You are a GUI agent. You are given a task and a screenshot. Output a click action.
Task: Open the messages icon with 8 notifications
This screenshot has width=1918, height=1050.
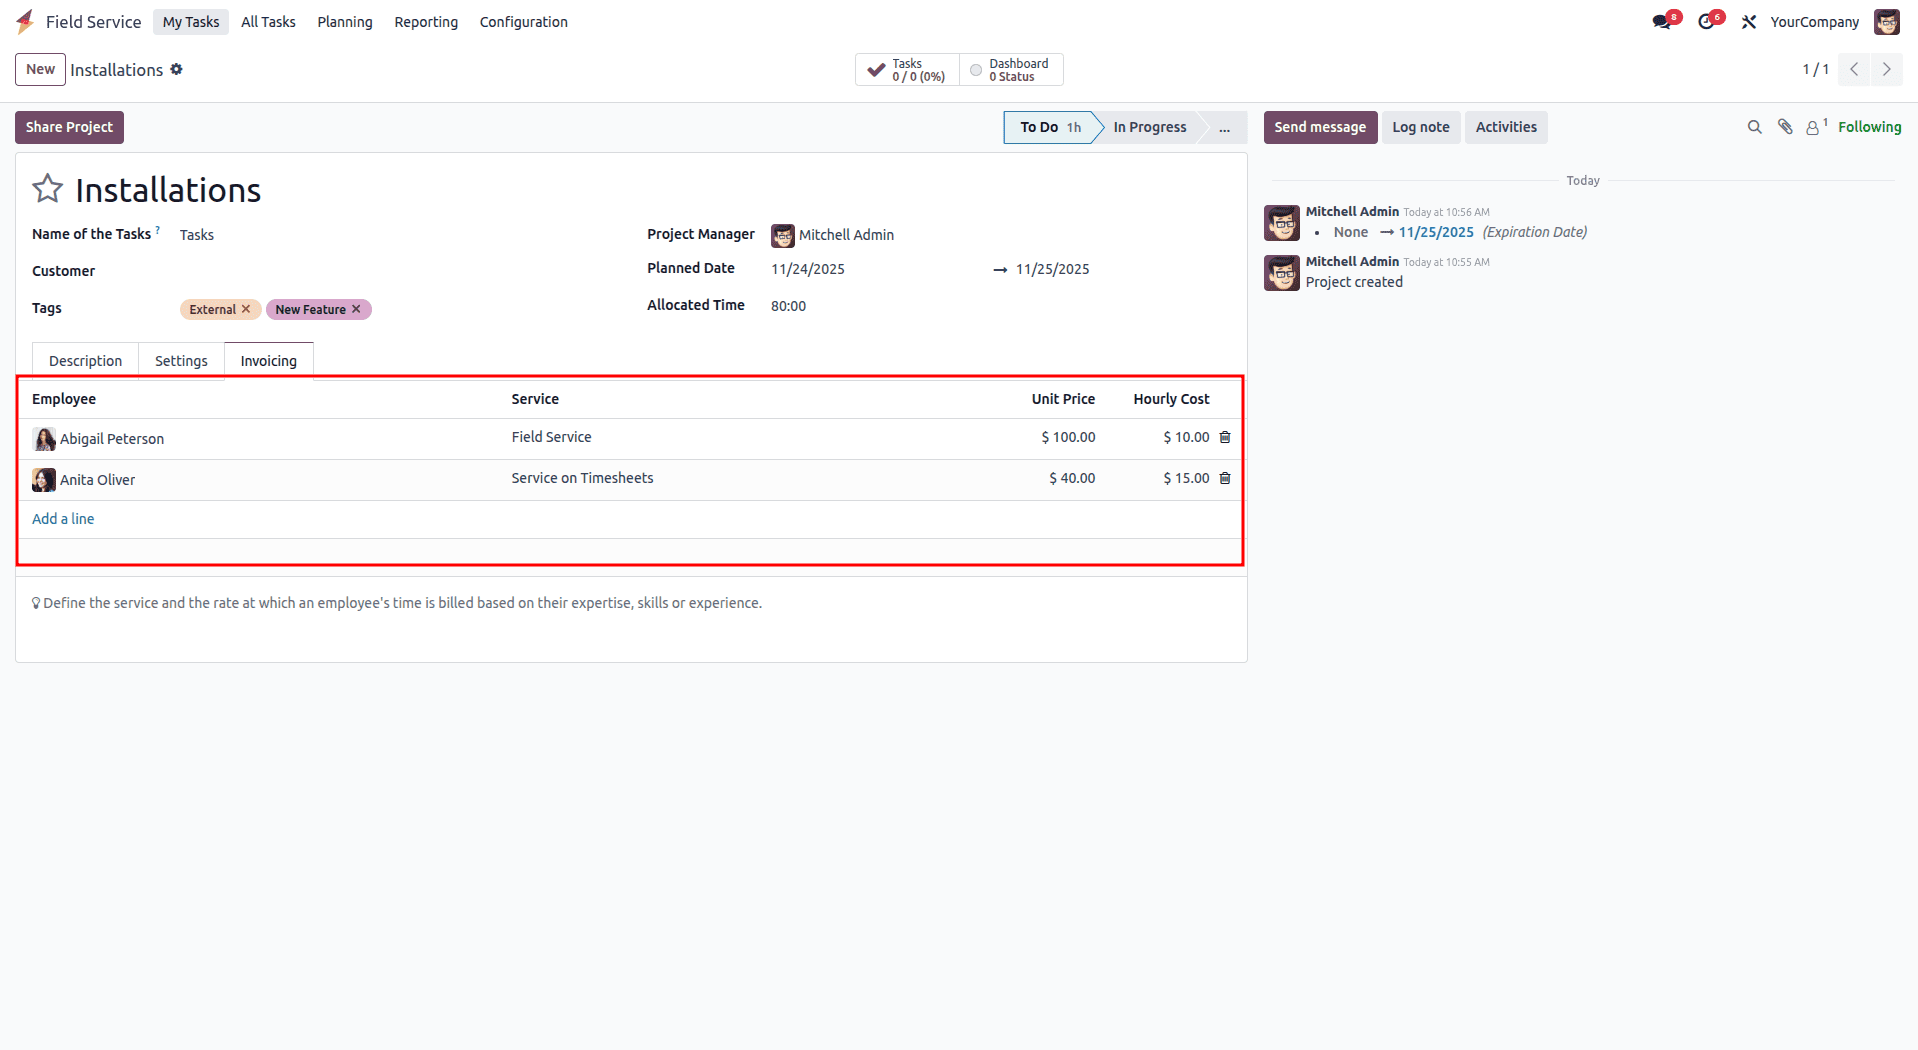(1663, 20)
